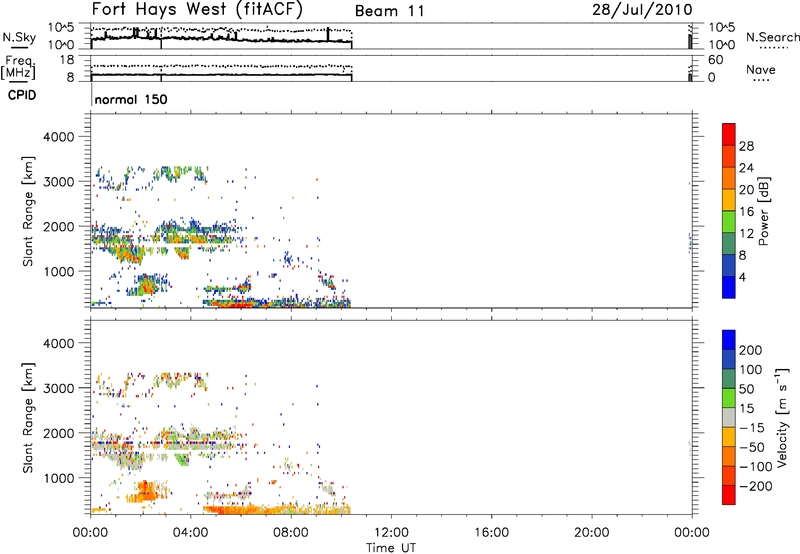
Task: Click the 10^5 tick beside N.Search label
Action: (x=722, y=27)
